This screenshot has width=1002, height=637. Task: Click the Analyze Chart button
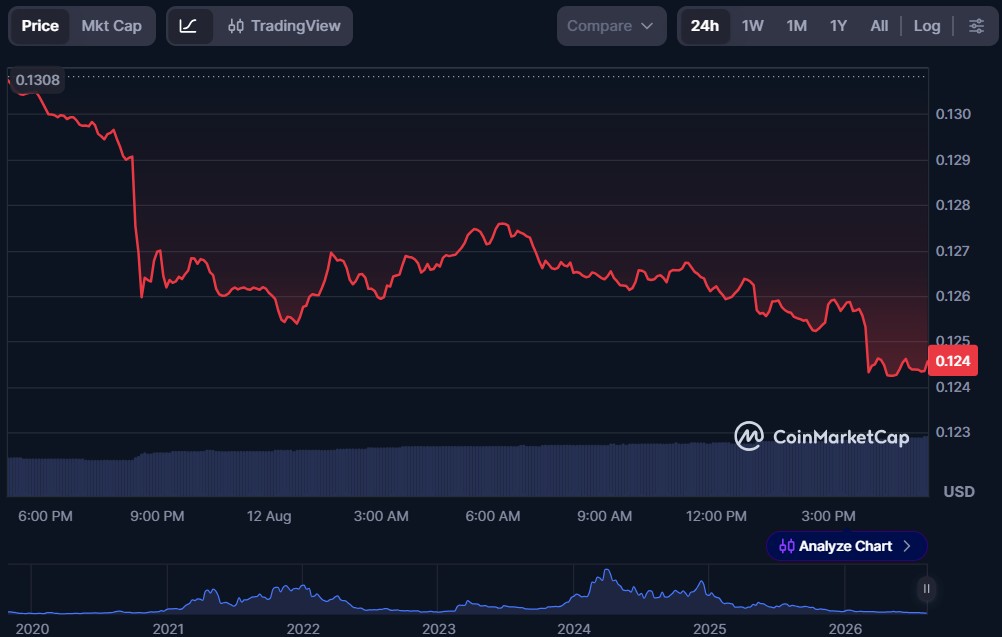[846, 546]
